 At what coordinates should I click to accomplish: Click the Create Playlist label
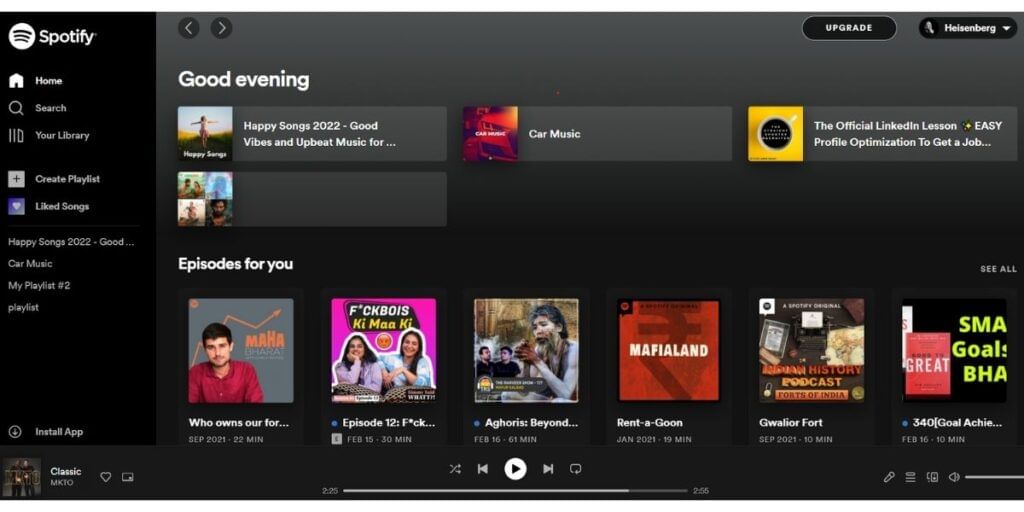(67, 179)
